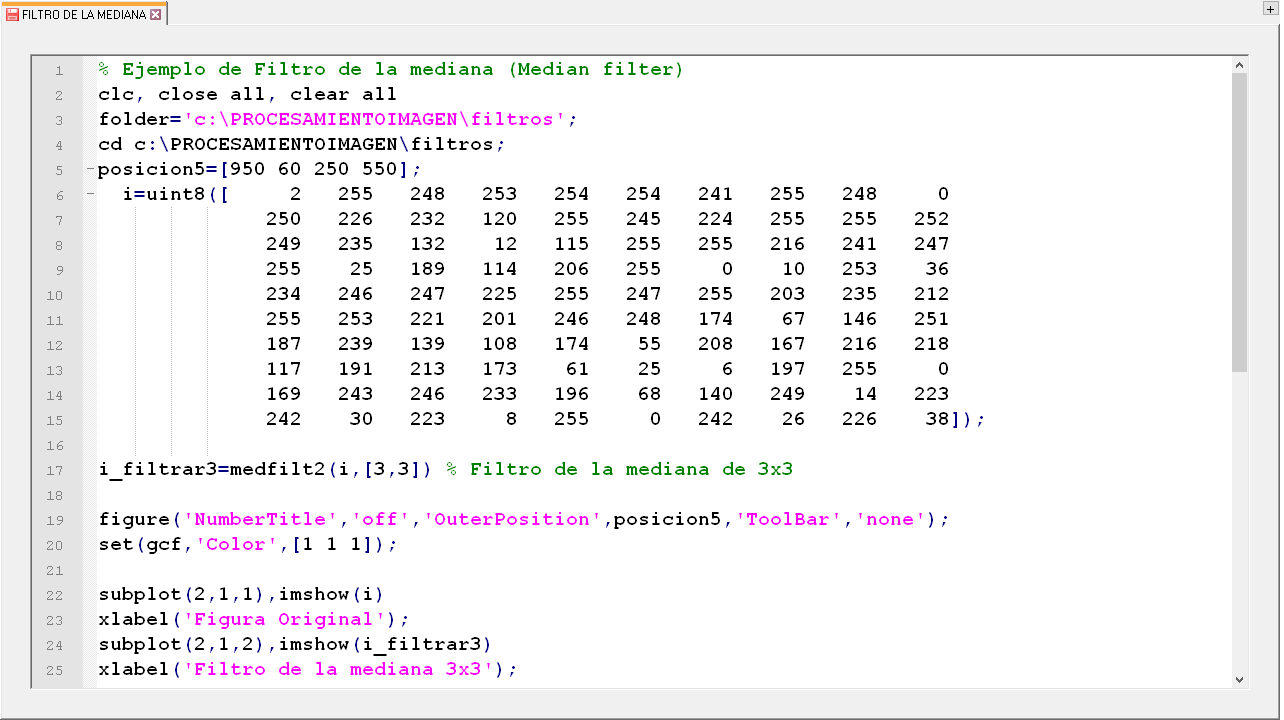Collapse the fold marker at line 6

pyautogui.click(x=90, y=194)
